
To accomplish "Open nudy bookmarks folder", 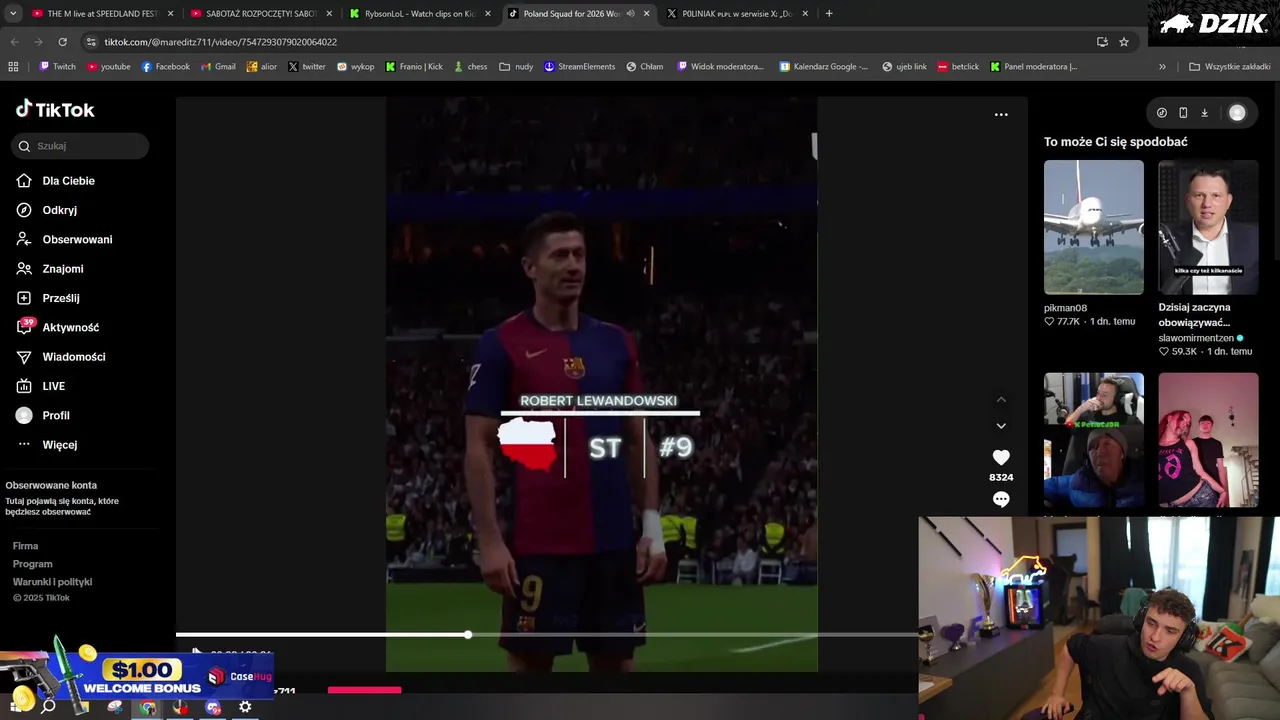I will pos(517,67).
